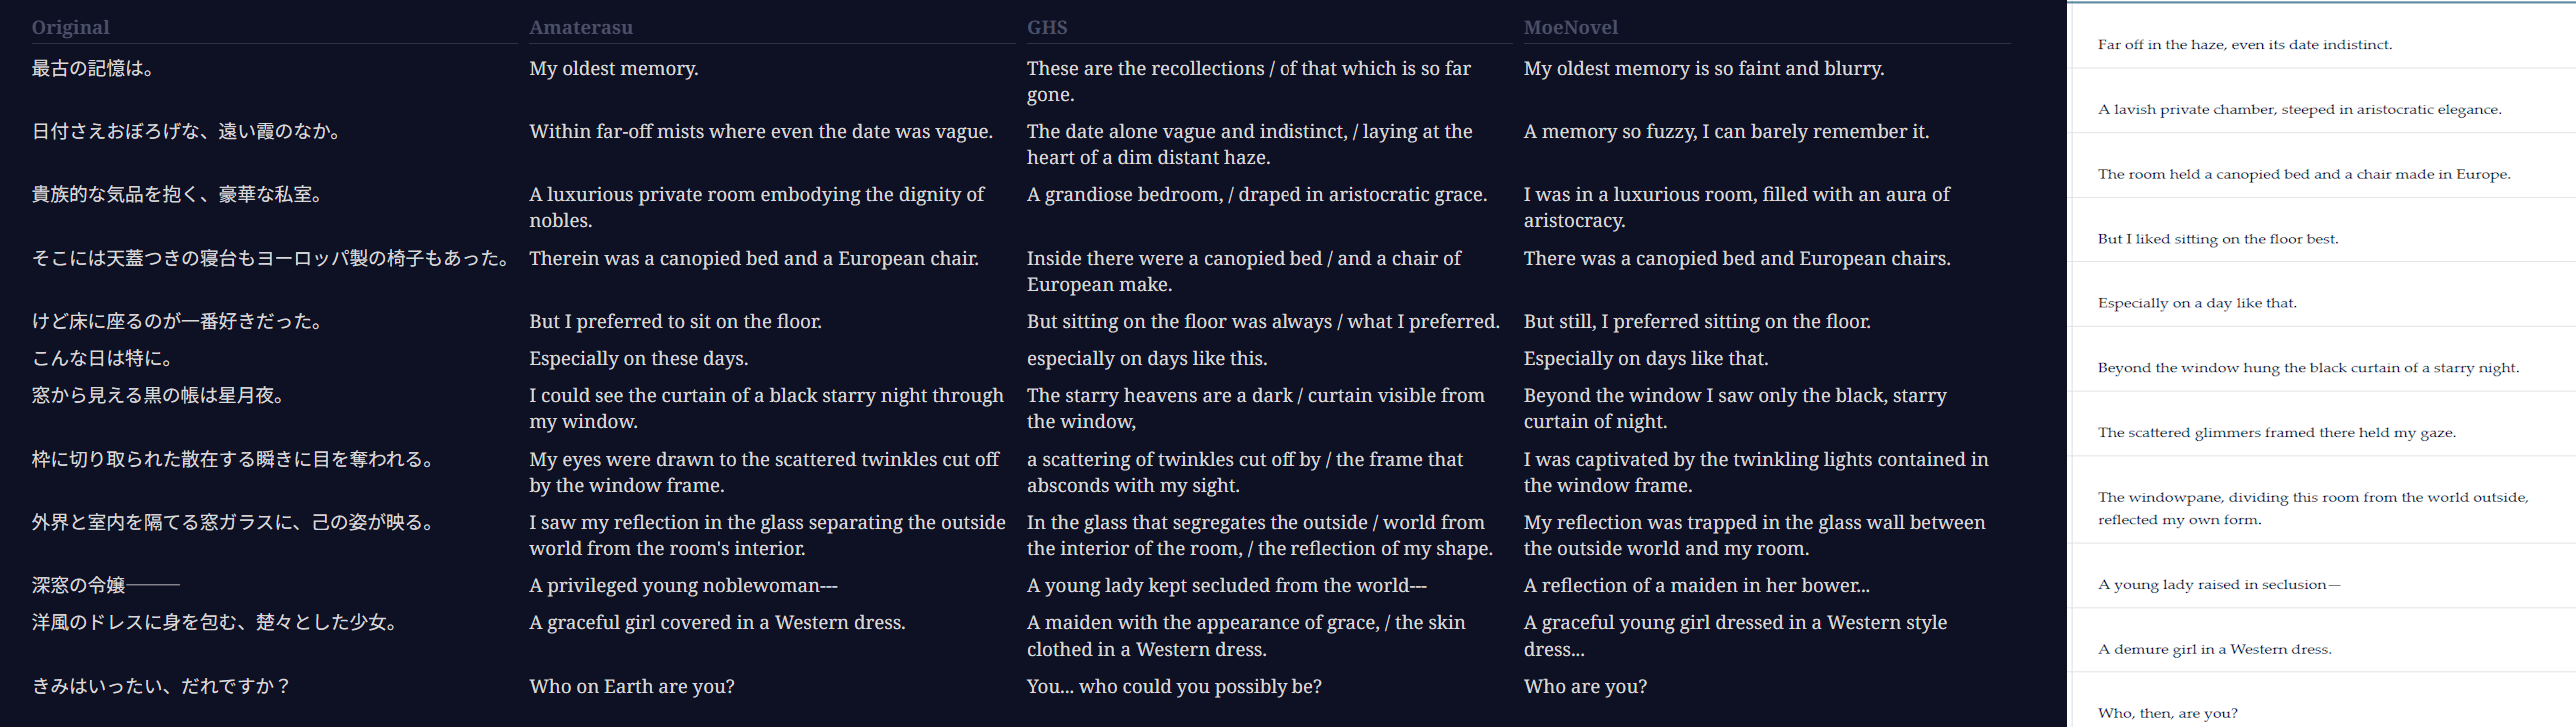Select 'Far off in the haze' row
Image resolution: width=2576 pixels, height=727 pixels.
click(x=2322, y=44)
